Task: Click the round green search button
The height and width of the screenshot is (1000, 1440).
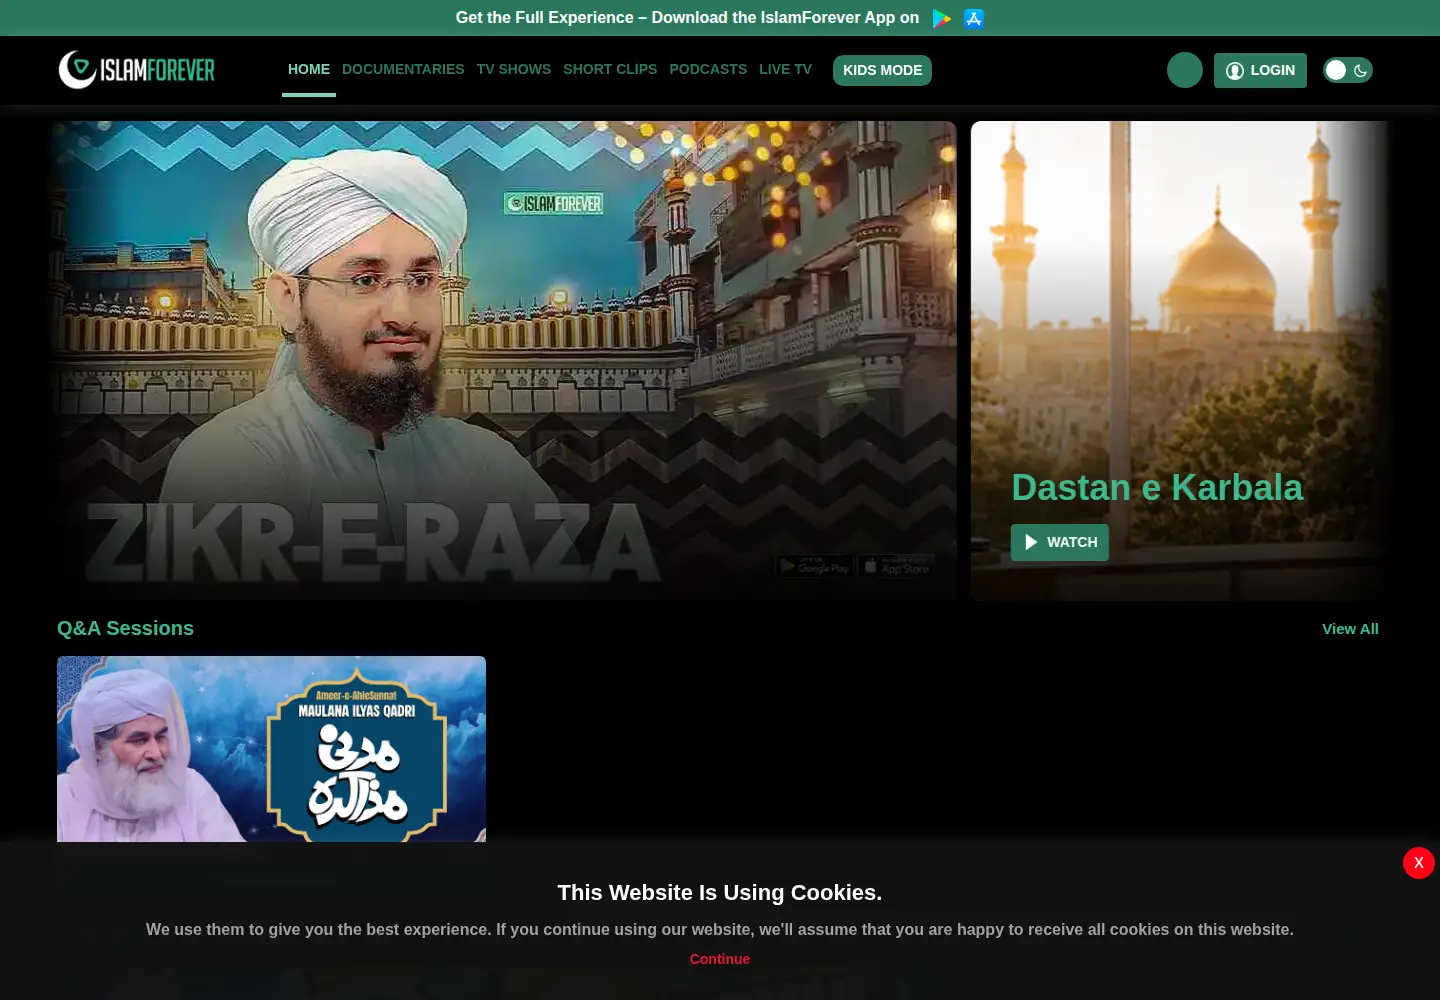Action: pyautogui.click(x=1185, y=70)
